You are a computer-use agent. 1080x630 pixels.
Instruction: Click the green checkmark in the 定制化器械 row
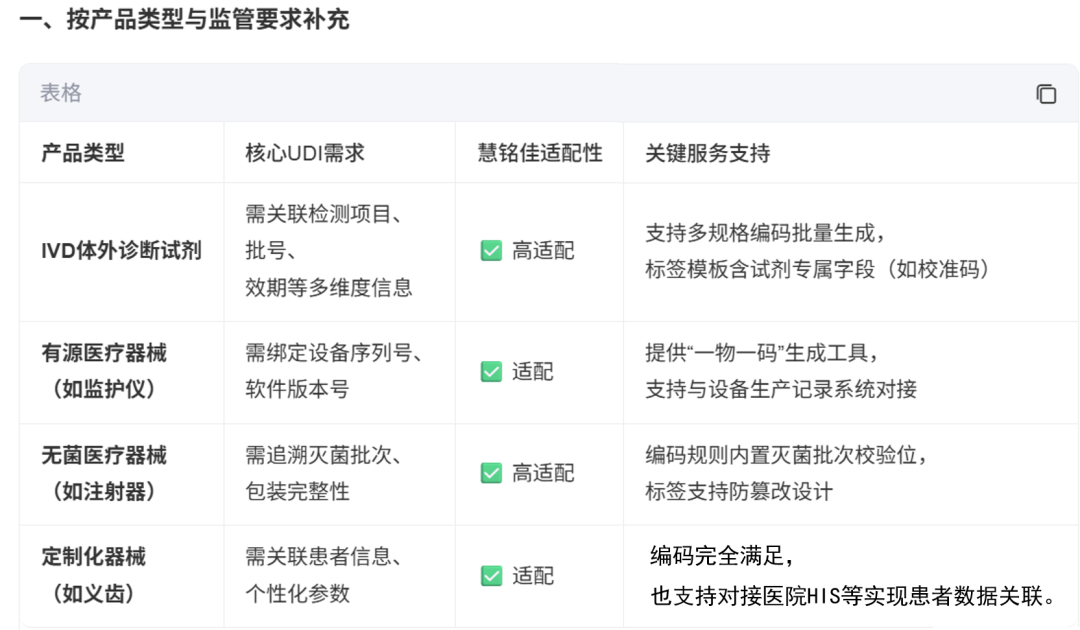click(x=491, y=576)
